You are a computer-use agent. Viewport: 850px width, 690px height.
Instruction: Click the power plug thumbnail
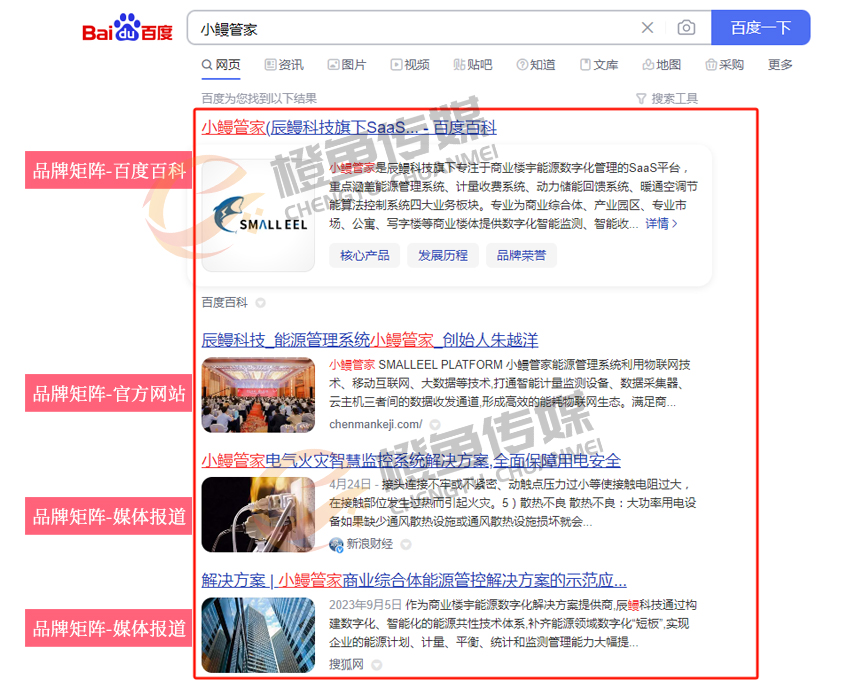(258, 515)
